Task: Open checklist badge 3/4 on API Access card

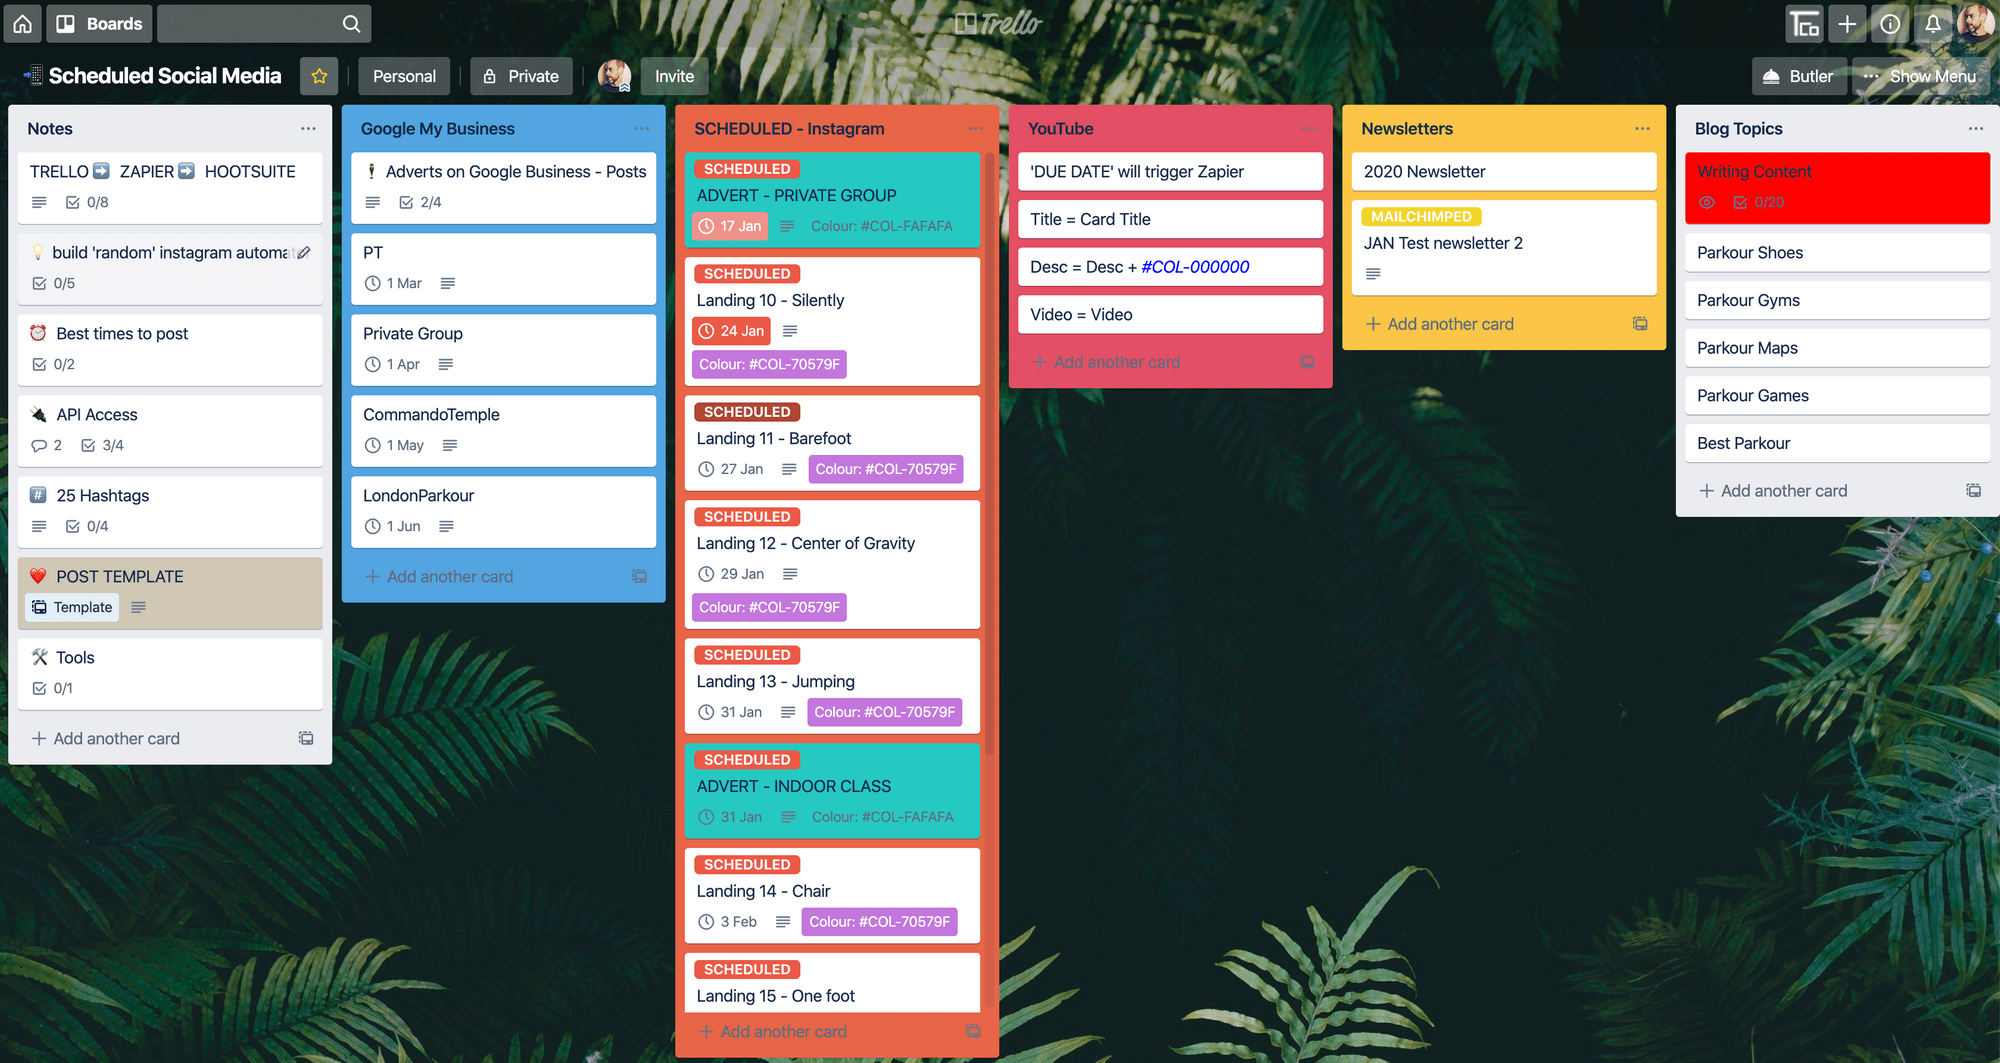Action: 102,445
